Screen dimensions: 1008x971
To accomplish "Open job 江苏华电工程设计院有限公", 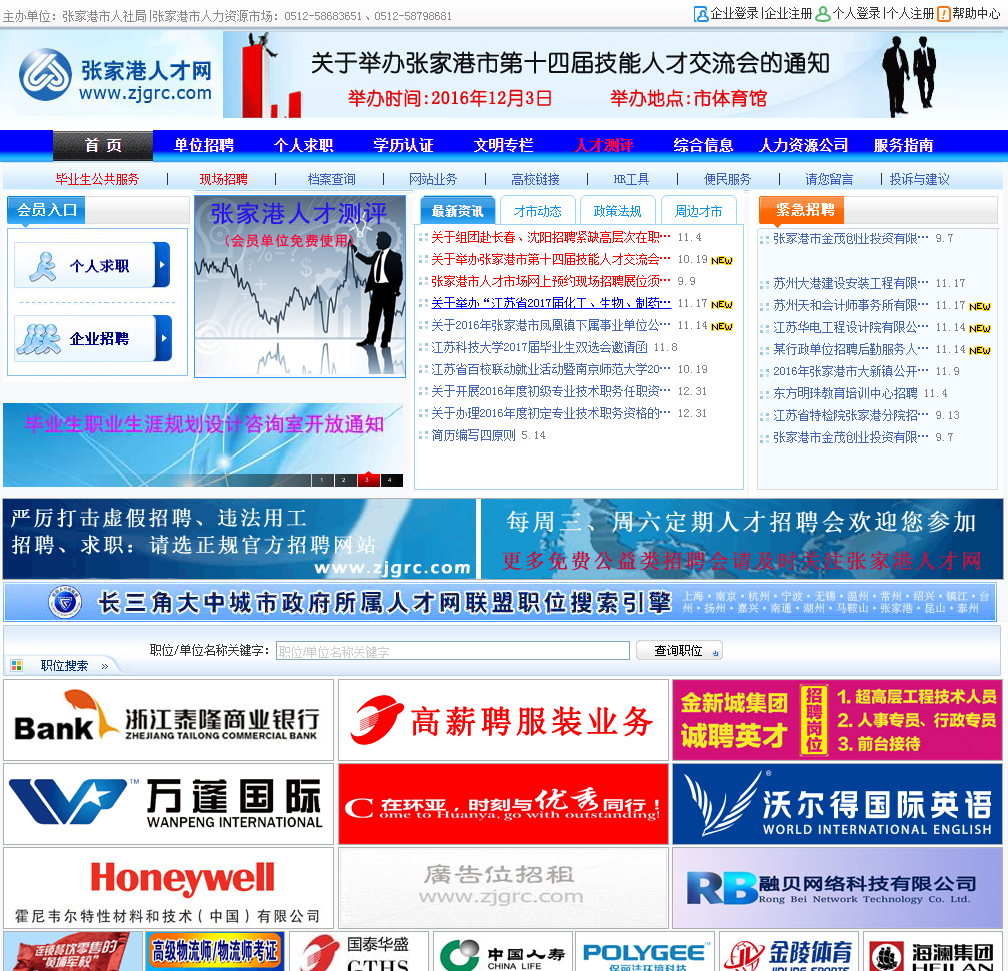I will pos(850,327).
